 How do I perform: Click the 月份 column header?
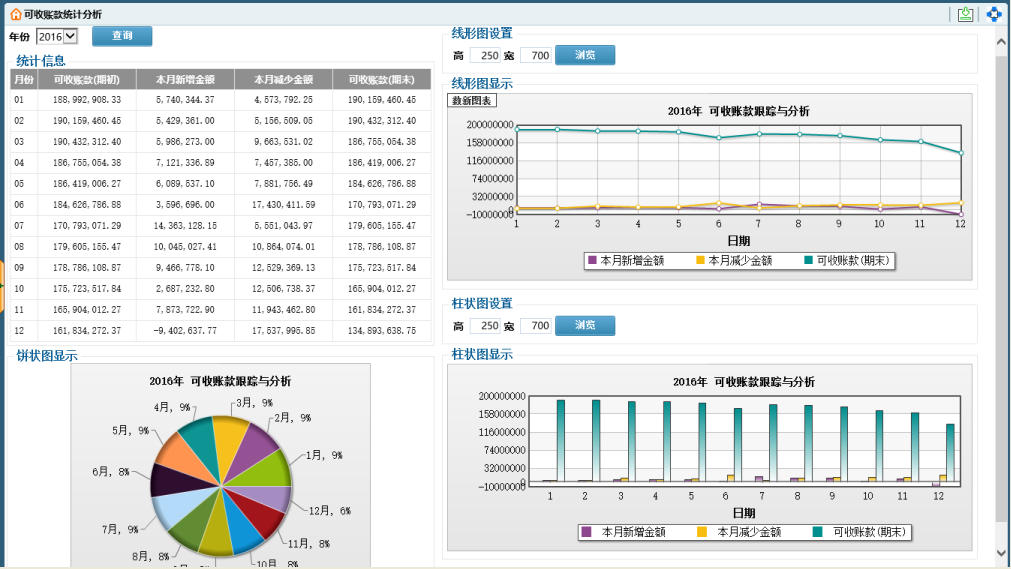[x=23, y=79]
